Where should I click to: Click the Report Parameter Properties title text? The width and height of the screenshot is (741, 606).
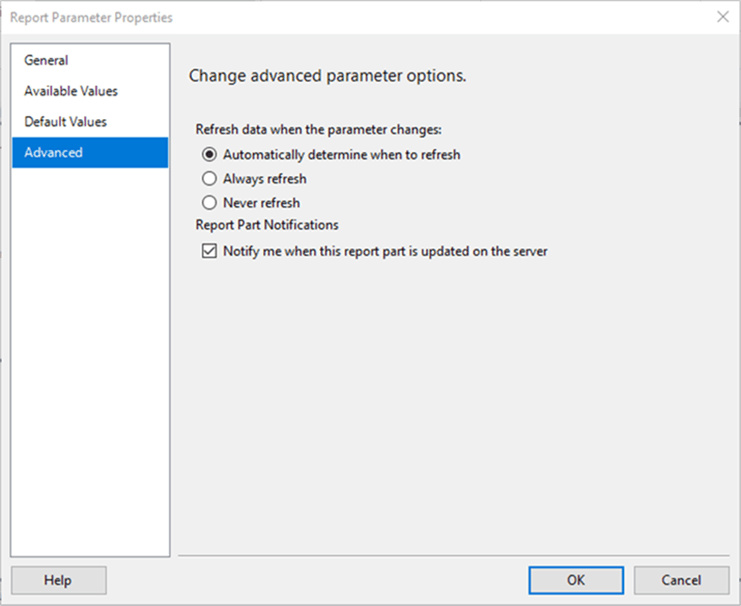point(91,17)
